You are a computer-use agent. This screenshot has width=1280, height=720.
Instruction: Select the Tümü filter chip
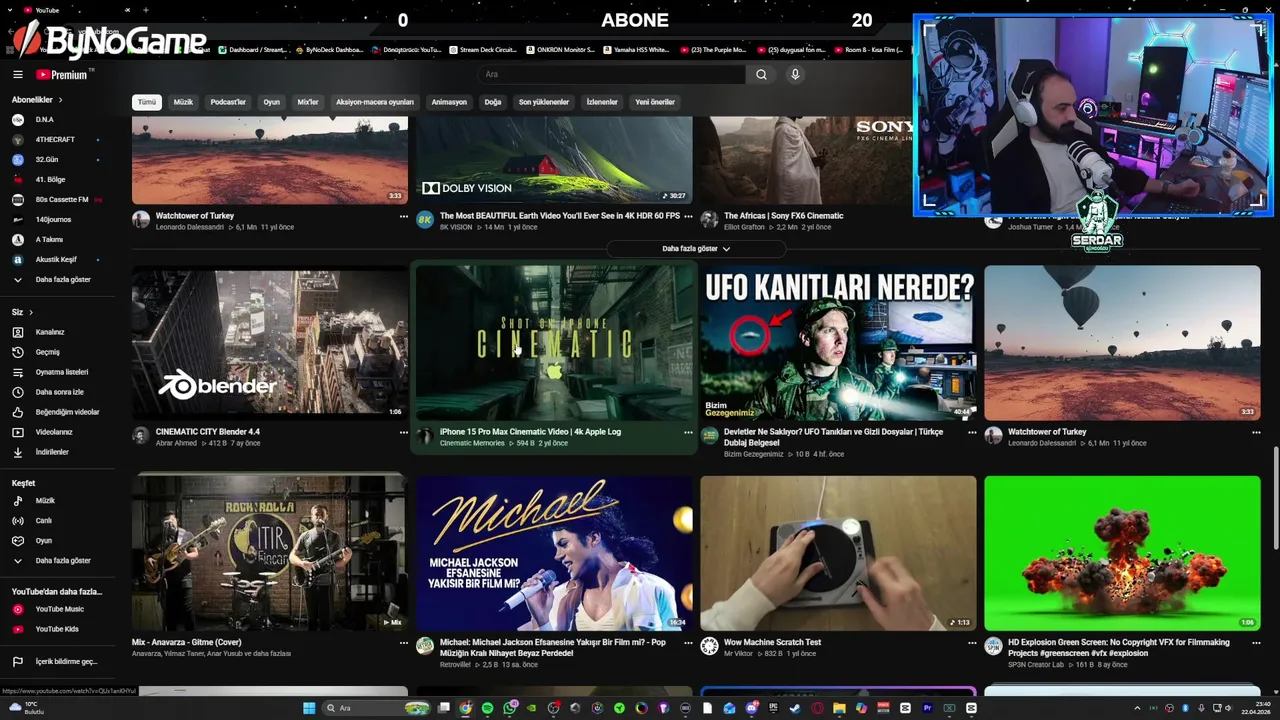click(x=147, y=102)
